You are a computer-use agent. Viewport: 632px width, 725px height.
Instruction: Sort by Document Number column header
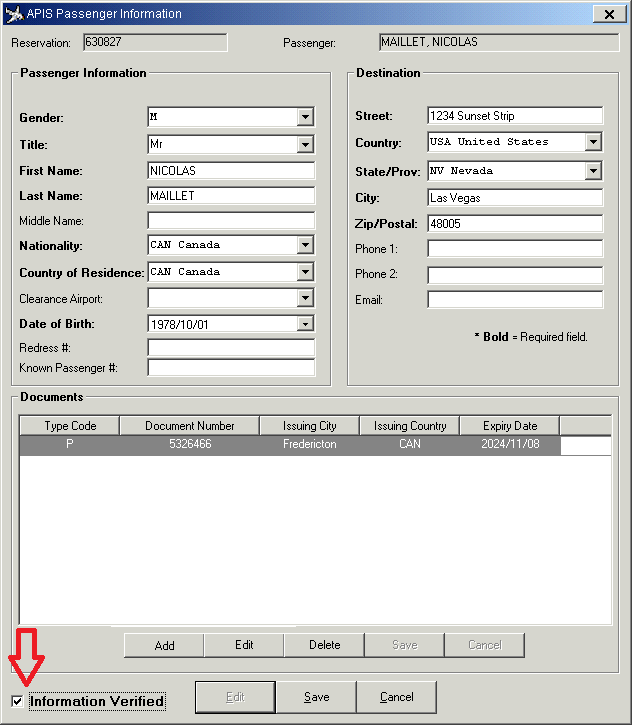(190, 426)
